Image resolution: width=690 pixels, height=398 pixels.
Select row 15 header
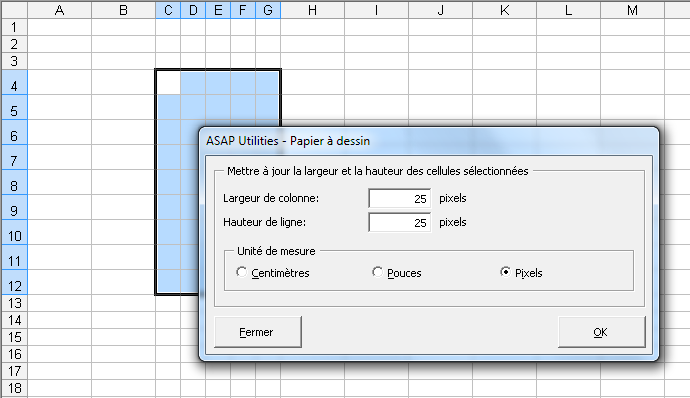point(15,337)
